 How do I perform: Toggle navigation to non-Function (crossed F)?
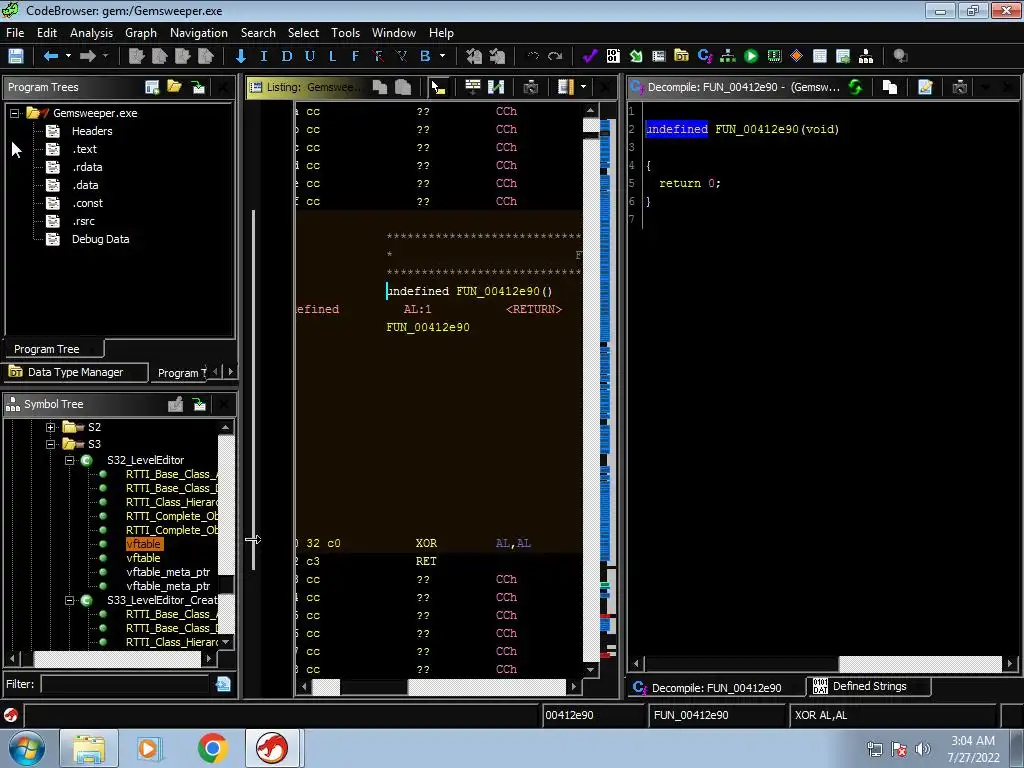pyautogui.click(x=378, y=56)
